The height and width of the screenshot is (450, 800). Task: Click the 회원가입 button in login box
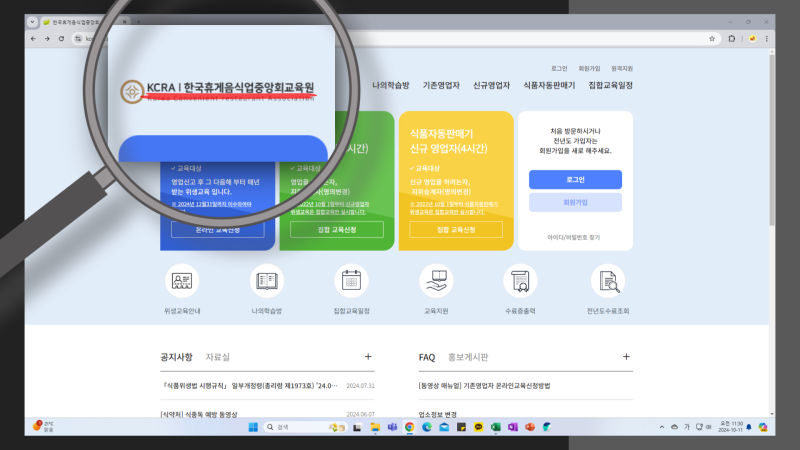(575, 202)
